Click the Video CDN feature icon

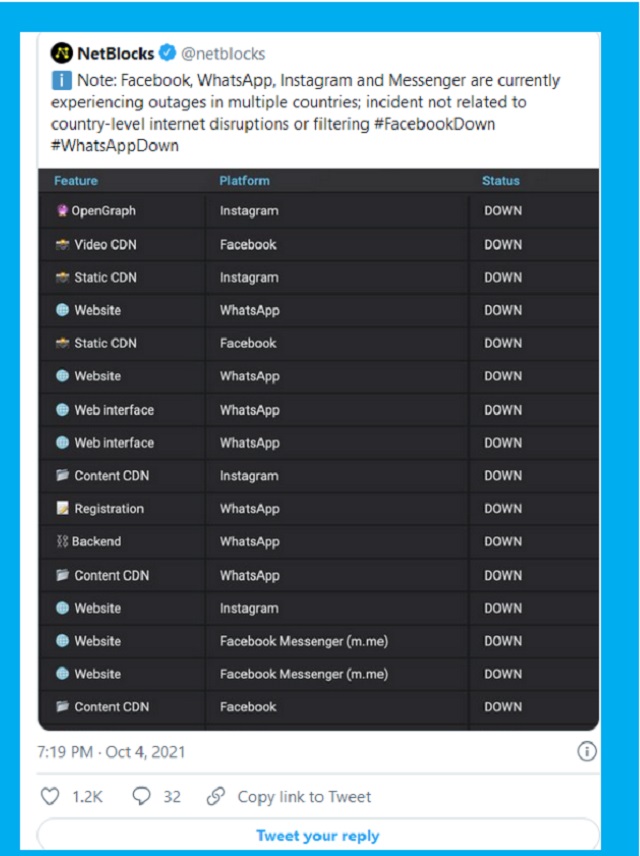[63, 245]
